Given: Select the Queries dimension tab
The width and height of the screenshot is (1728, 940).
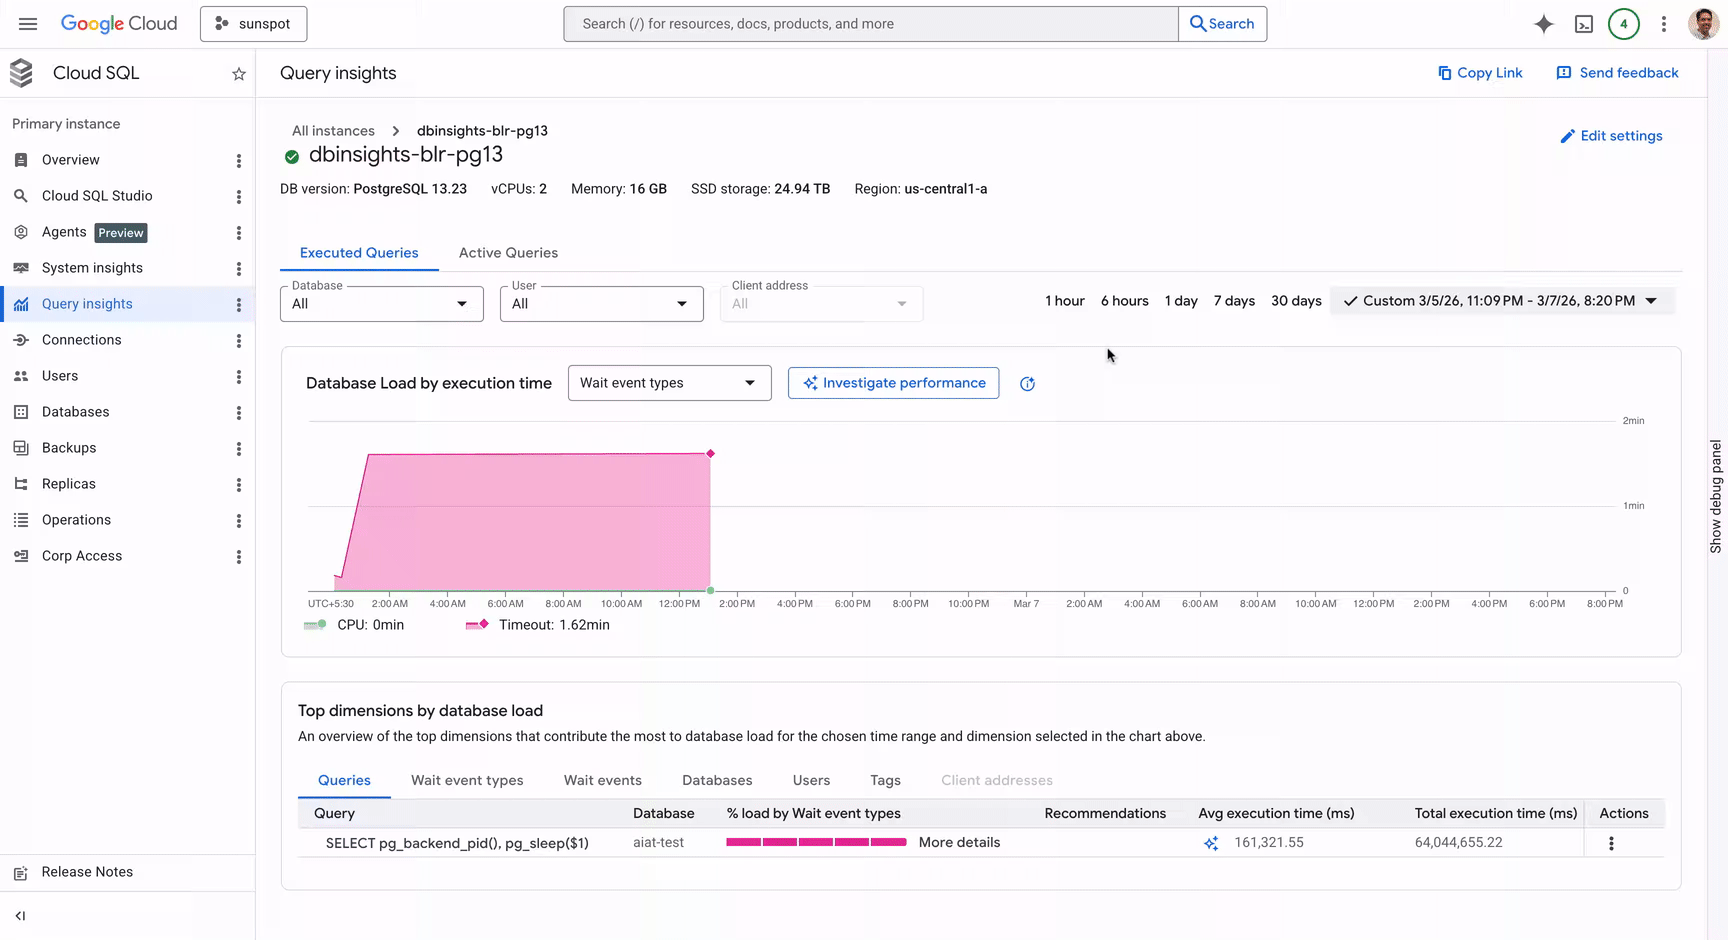Looking at the screenshot, I should 344,781.
